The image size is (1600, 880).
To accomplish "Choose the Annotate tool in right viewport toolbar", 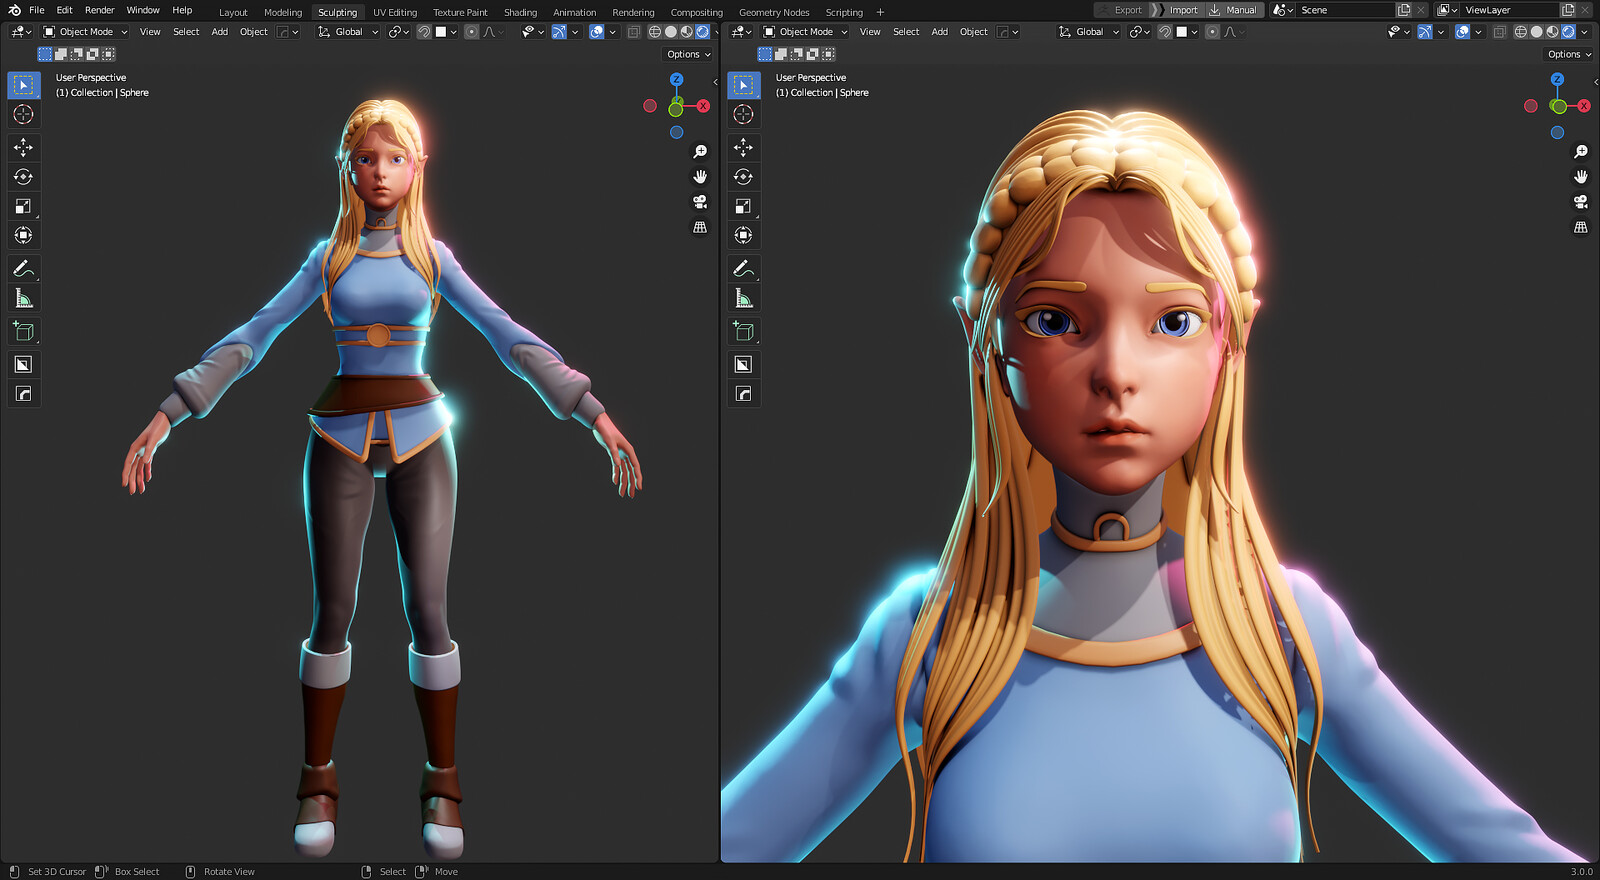I will [743, 269].
